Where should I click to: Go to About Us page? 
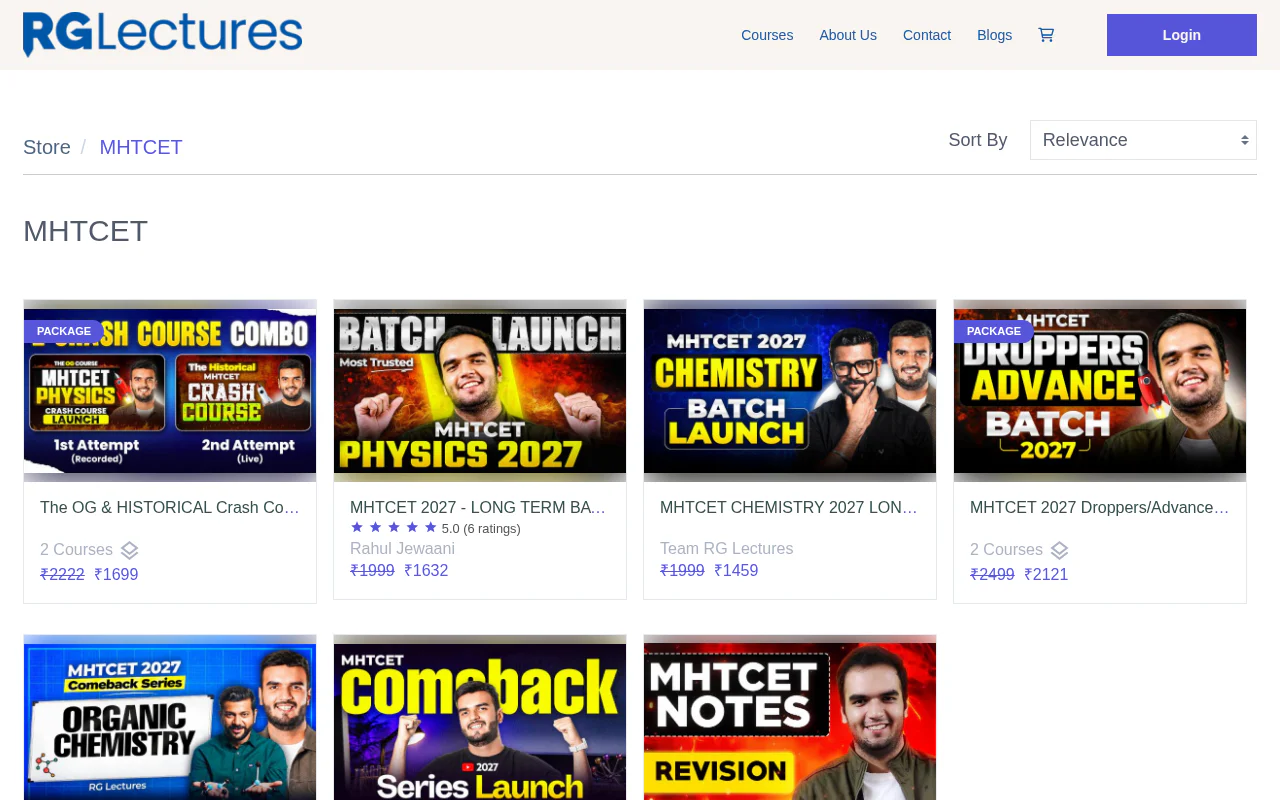pyautogui.click(x=848, y=35)
